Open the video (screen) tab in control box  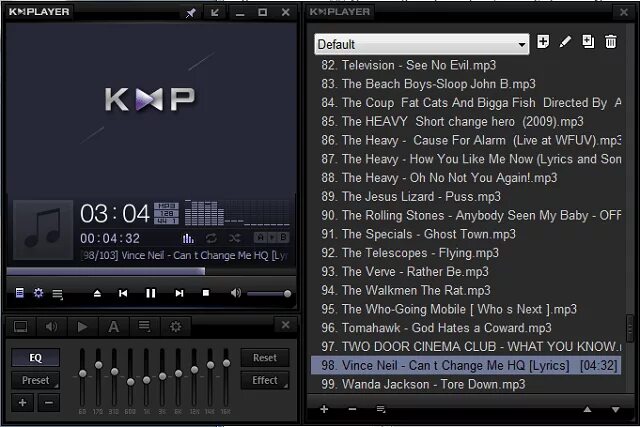tap(20, 327)
